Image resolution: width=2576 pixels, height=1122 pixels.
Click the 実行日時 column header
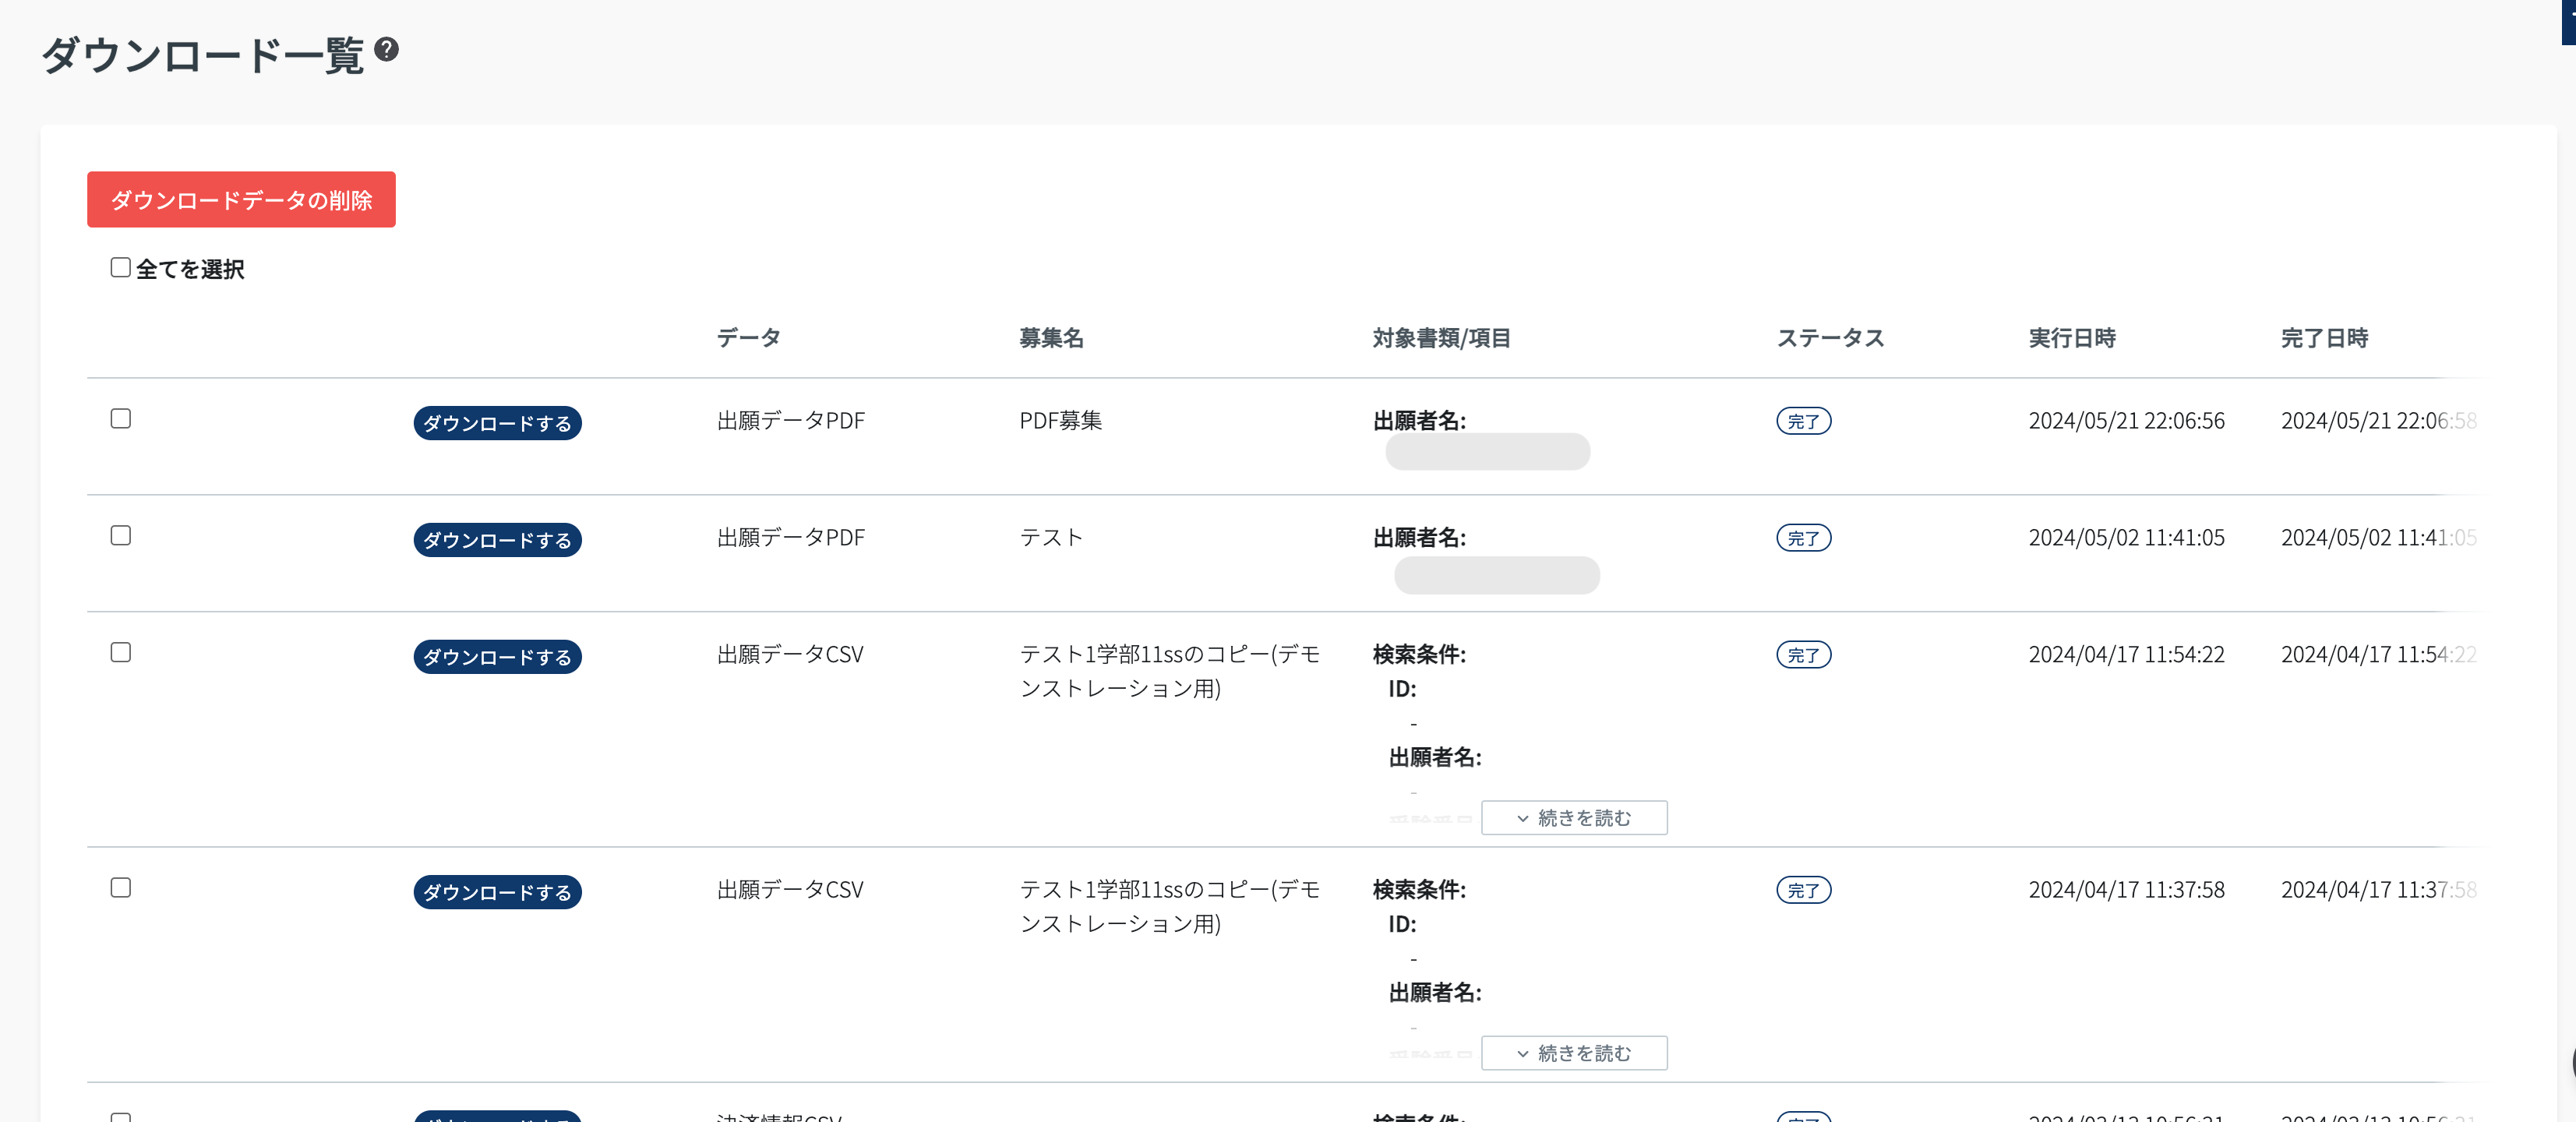coord(2071,338)
